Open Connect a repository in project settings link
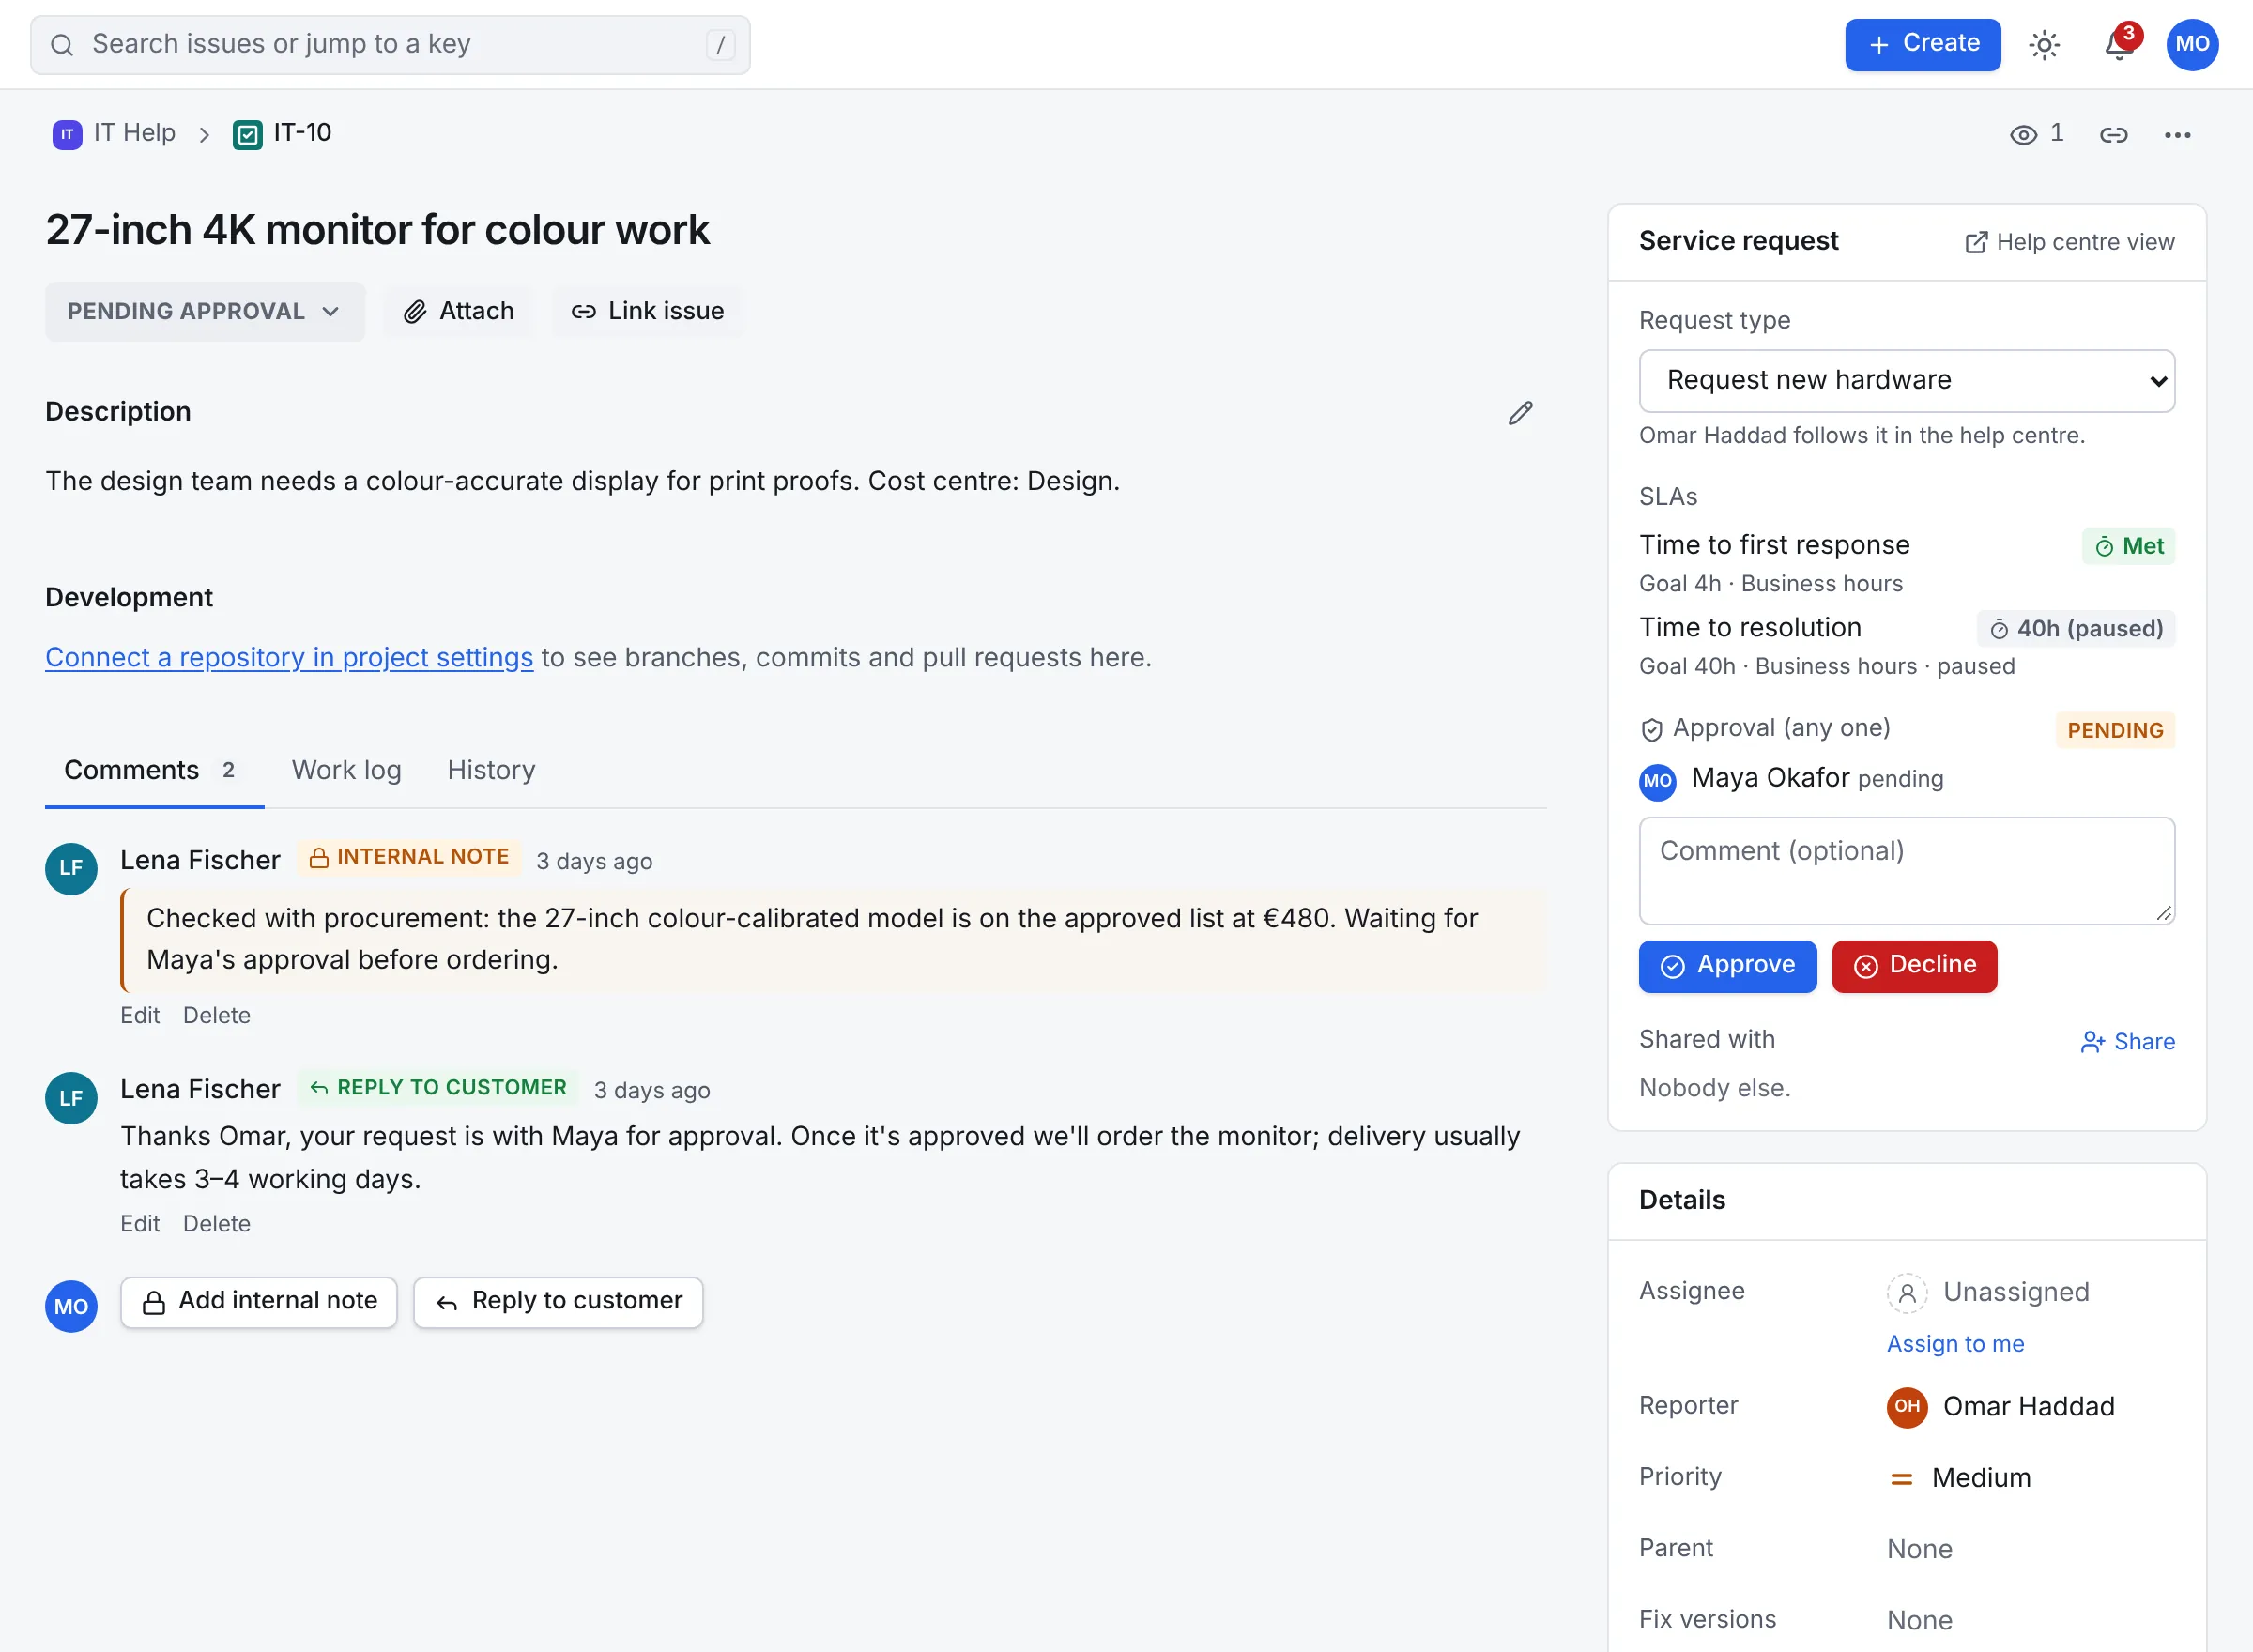The height and width of the screenshot is (1652, 2253). coord(289,658)
